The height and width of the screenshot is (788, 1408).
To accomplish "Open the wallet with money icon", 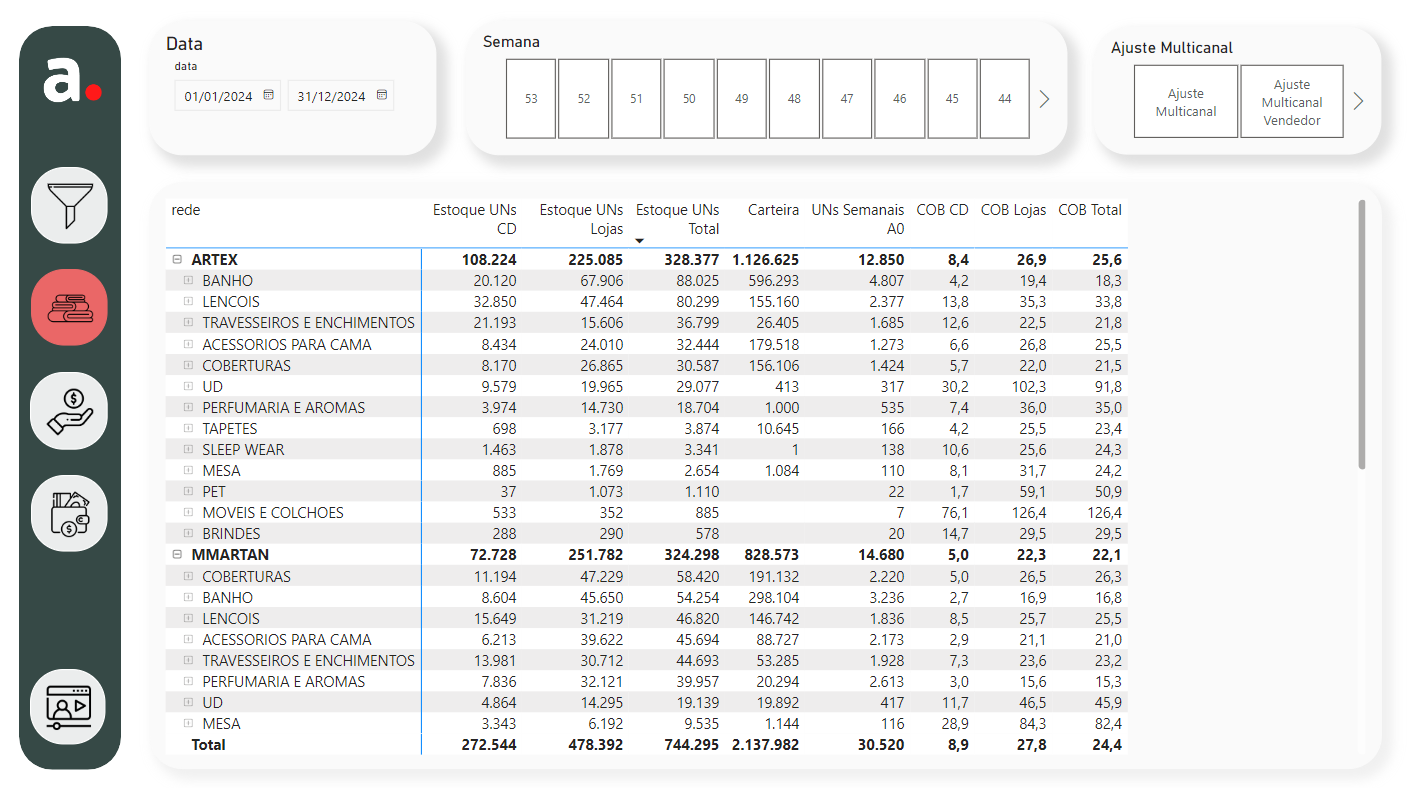I will click(69, 513).
